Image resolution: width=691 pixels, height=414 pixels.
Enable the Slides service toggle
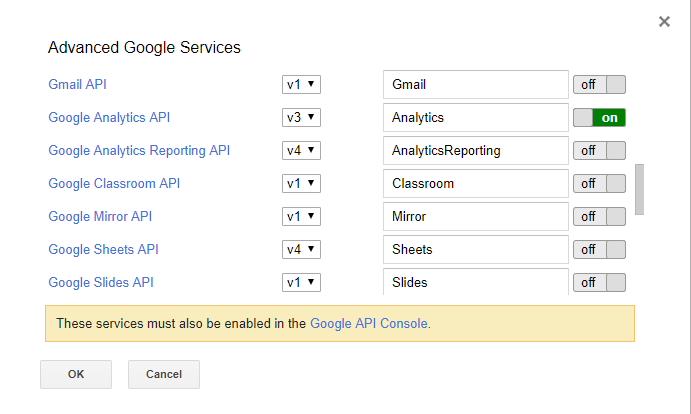599,283
